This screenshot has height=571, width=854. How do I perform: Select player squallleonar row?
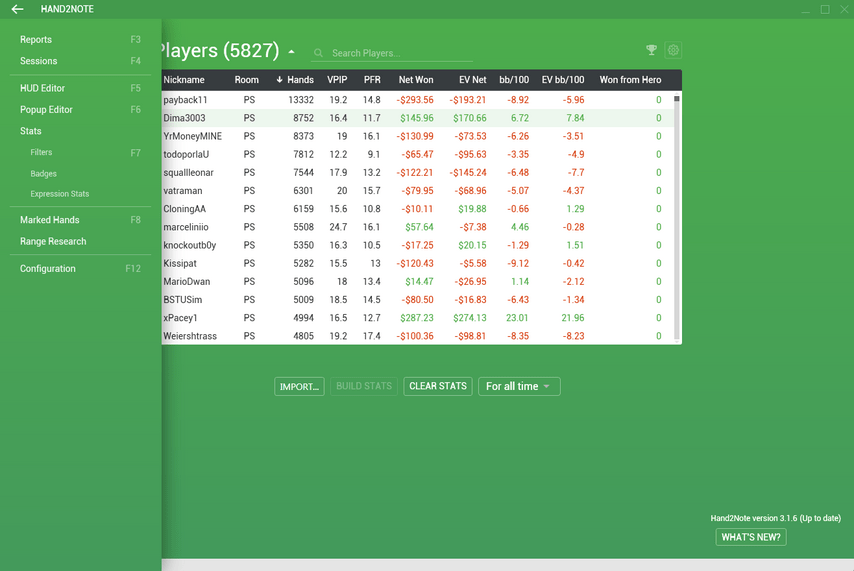point(418,173)
